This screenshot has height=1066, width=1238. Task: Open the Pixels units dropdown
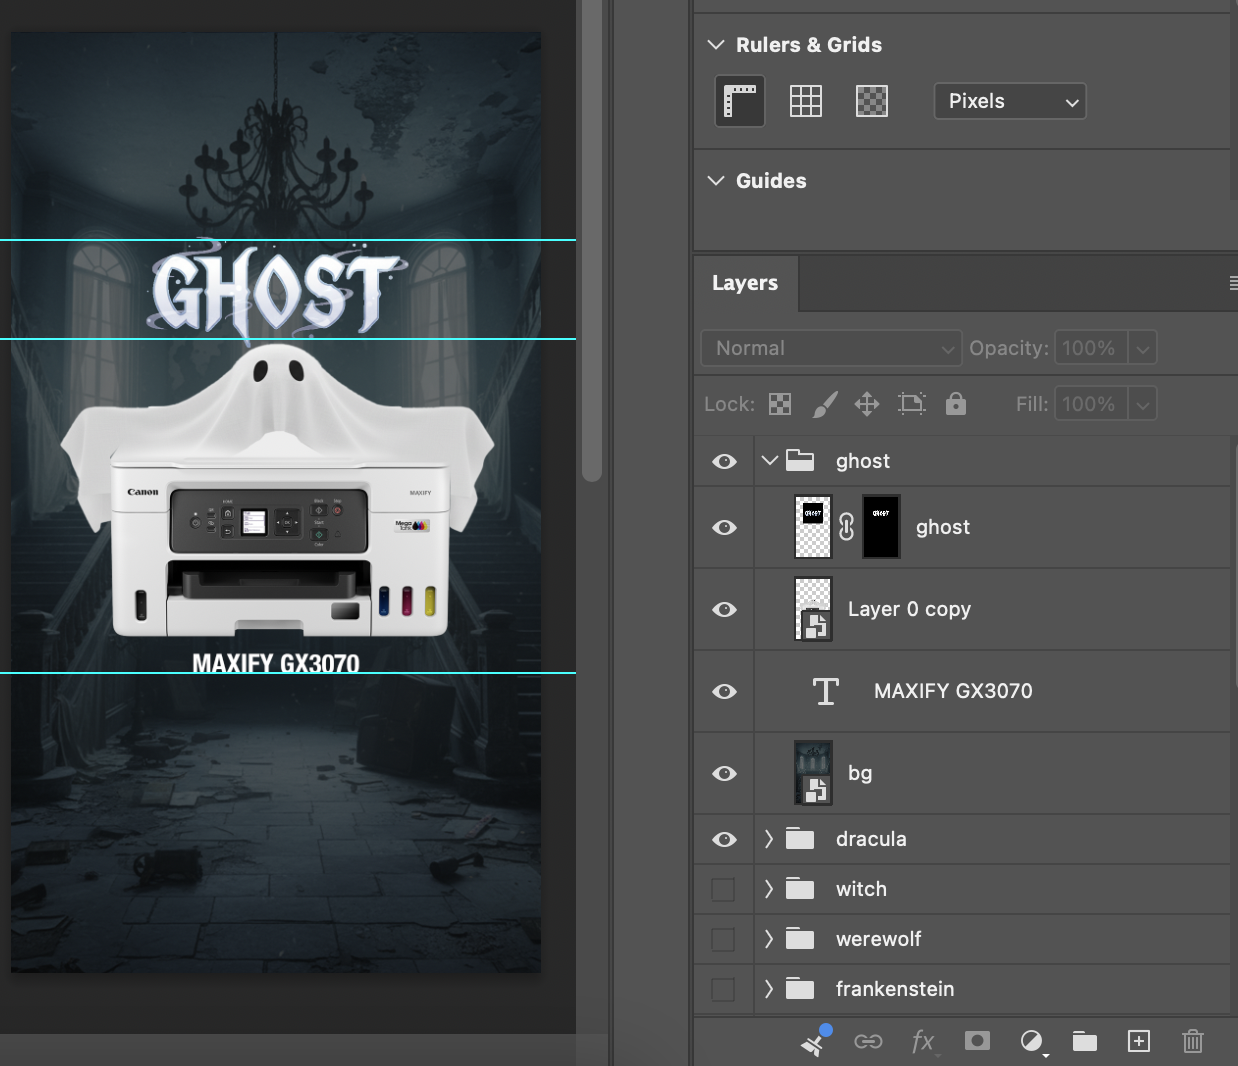coord(1010,101)
